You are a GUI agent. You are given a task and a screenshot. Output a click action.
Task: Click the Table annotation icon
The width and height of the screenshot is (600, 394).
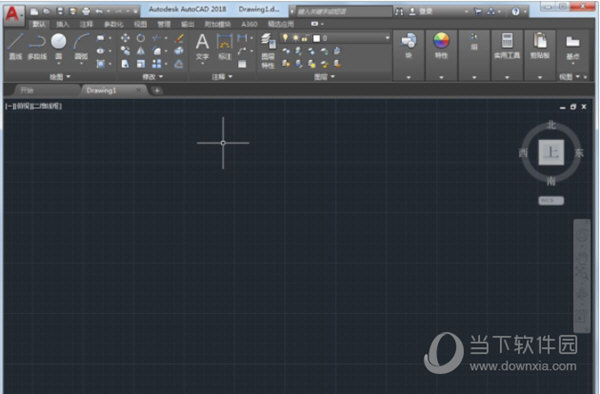[x=242, y=64]
